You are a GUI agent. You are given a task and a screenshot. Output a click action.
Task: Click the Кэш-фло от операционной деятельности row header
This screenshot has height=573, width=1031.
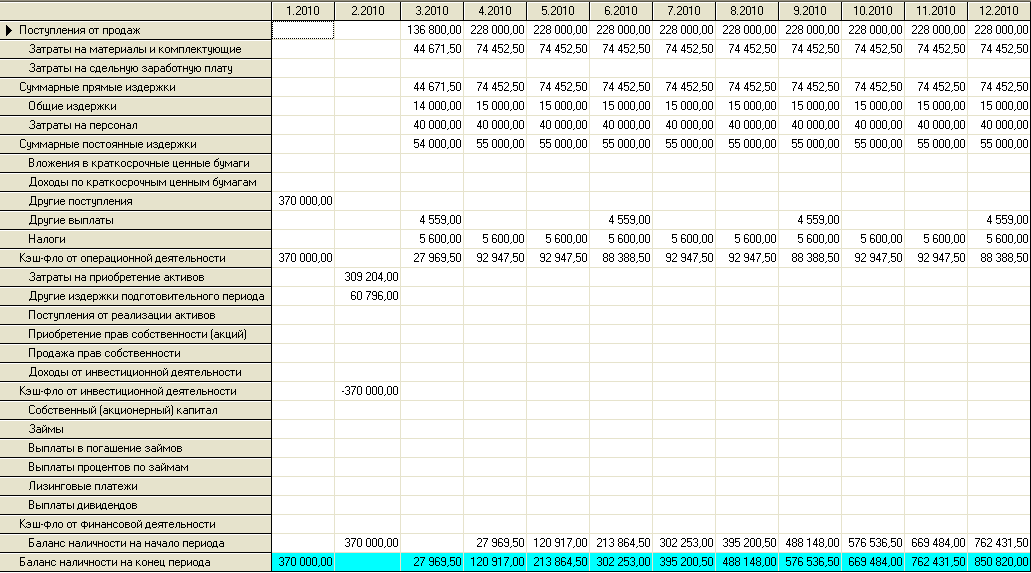coord(135,259)
